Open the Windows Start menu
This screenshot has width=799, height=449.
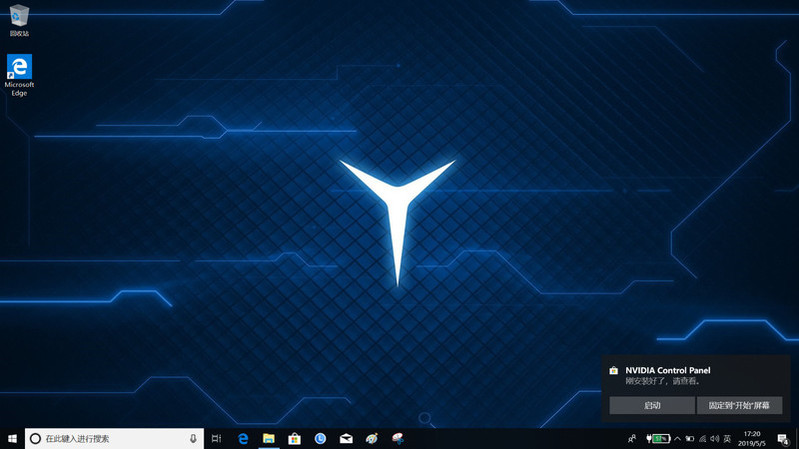coord(12,439)
